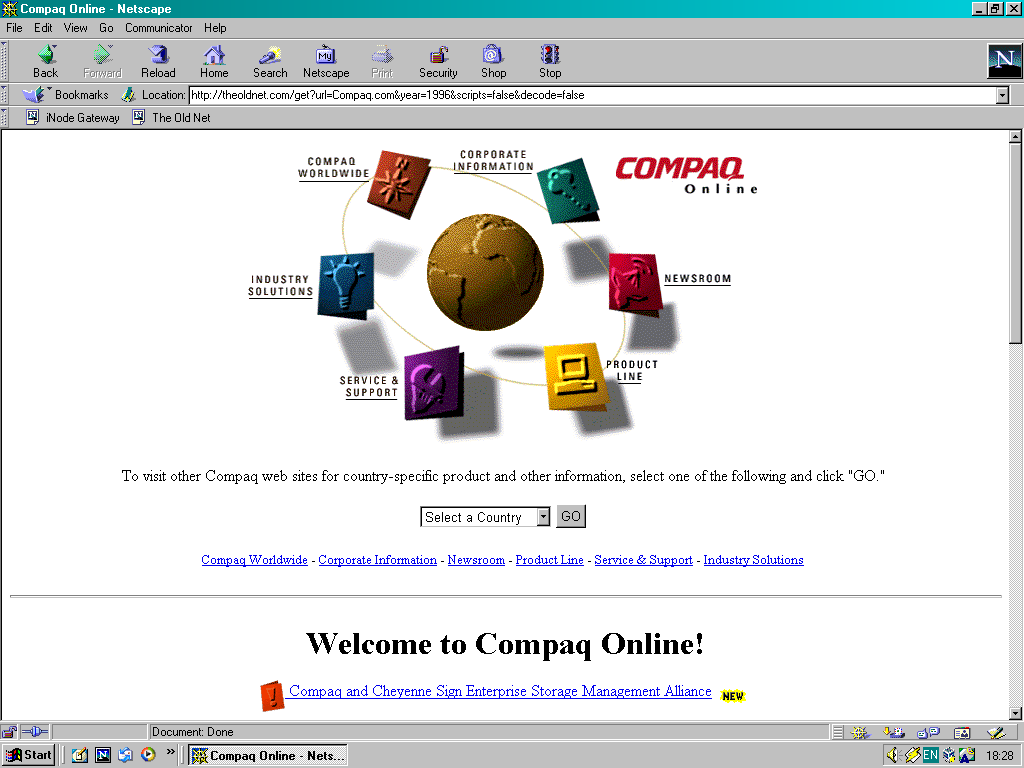Click the page location proxy icon

[x=129, y=95]
